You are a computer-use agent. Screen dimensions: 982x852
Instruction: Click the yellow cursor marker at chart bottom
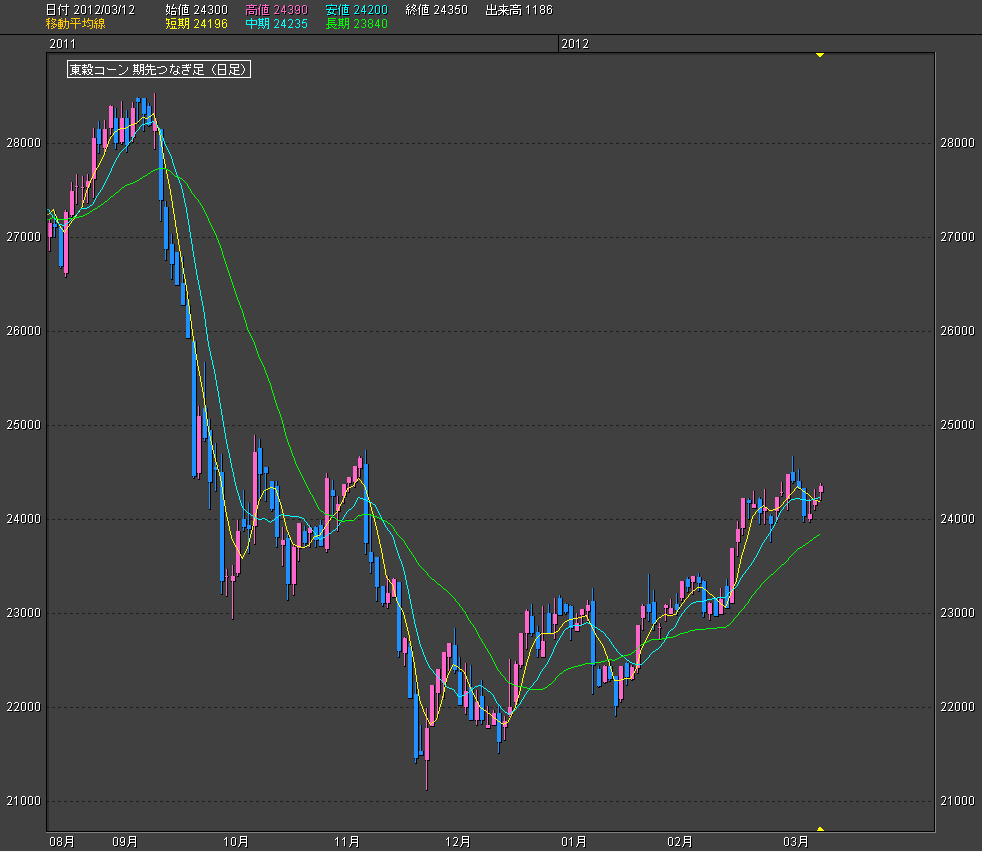click(820, 829)
